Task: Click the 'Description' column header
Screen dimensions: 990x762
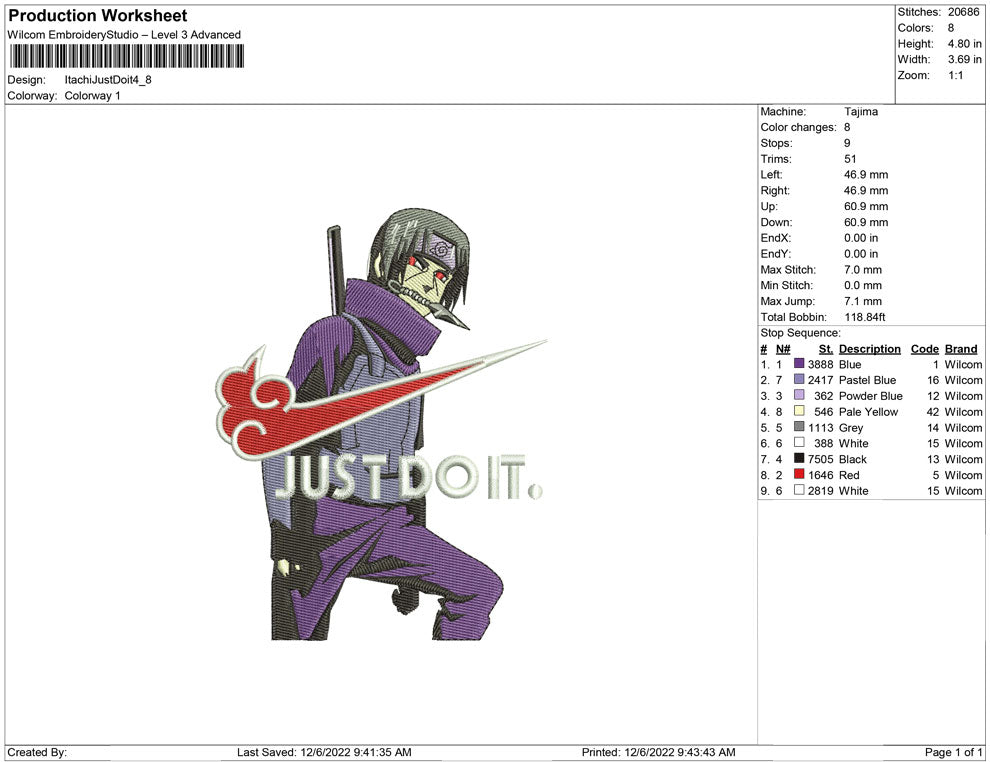Action: [x=869, y=349]
